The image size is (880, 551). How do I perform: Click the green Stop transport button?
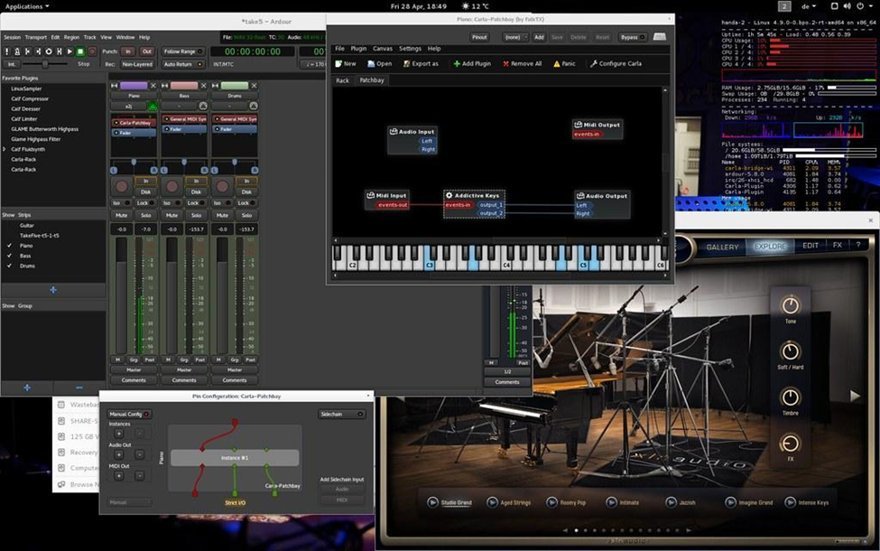[80, 52]
